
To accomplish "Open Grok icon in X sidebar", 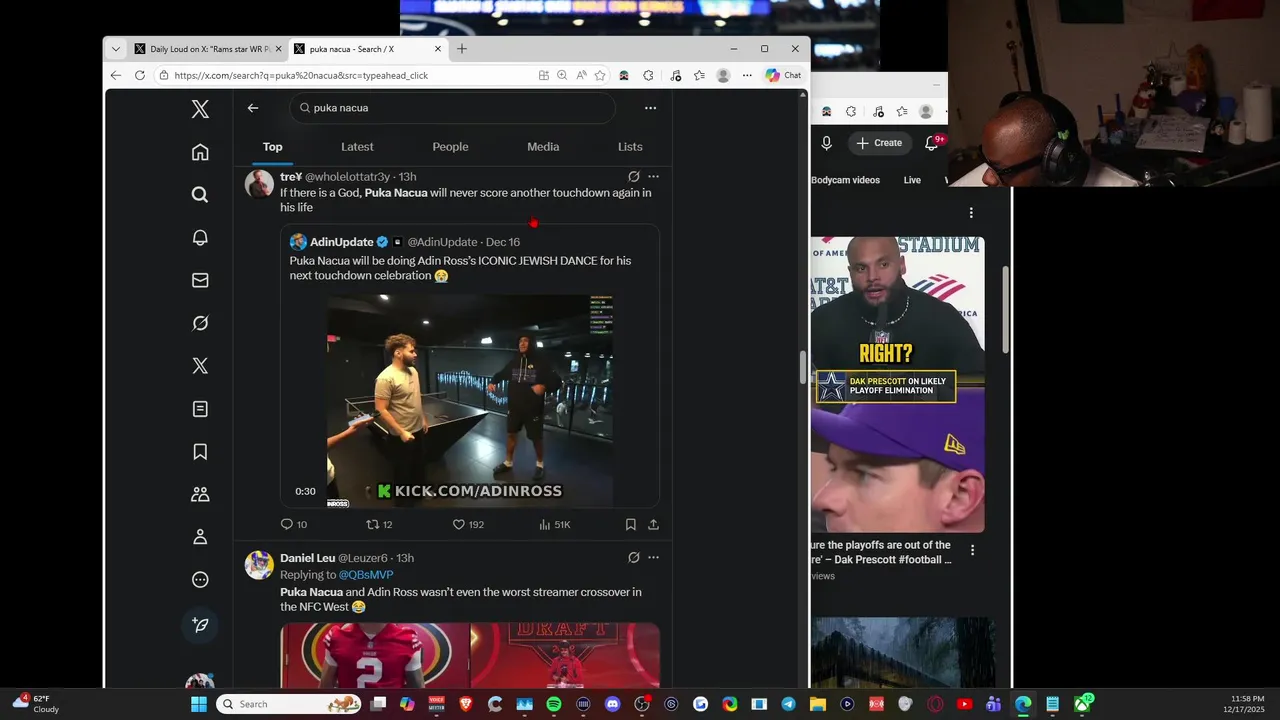I will pos(200,323).
